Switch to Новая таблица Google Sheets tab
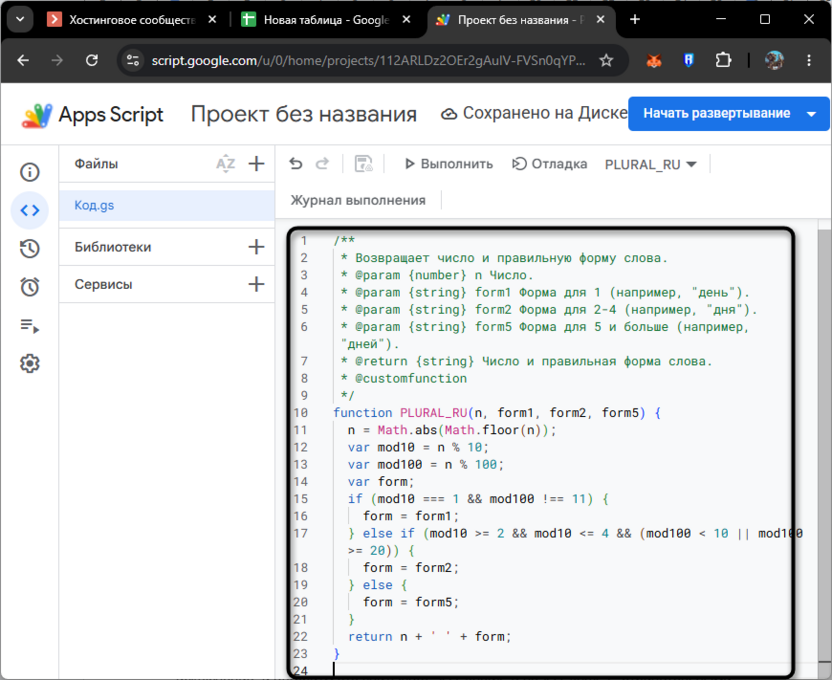 [x=316, y=20]
